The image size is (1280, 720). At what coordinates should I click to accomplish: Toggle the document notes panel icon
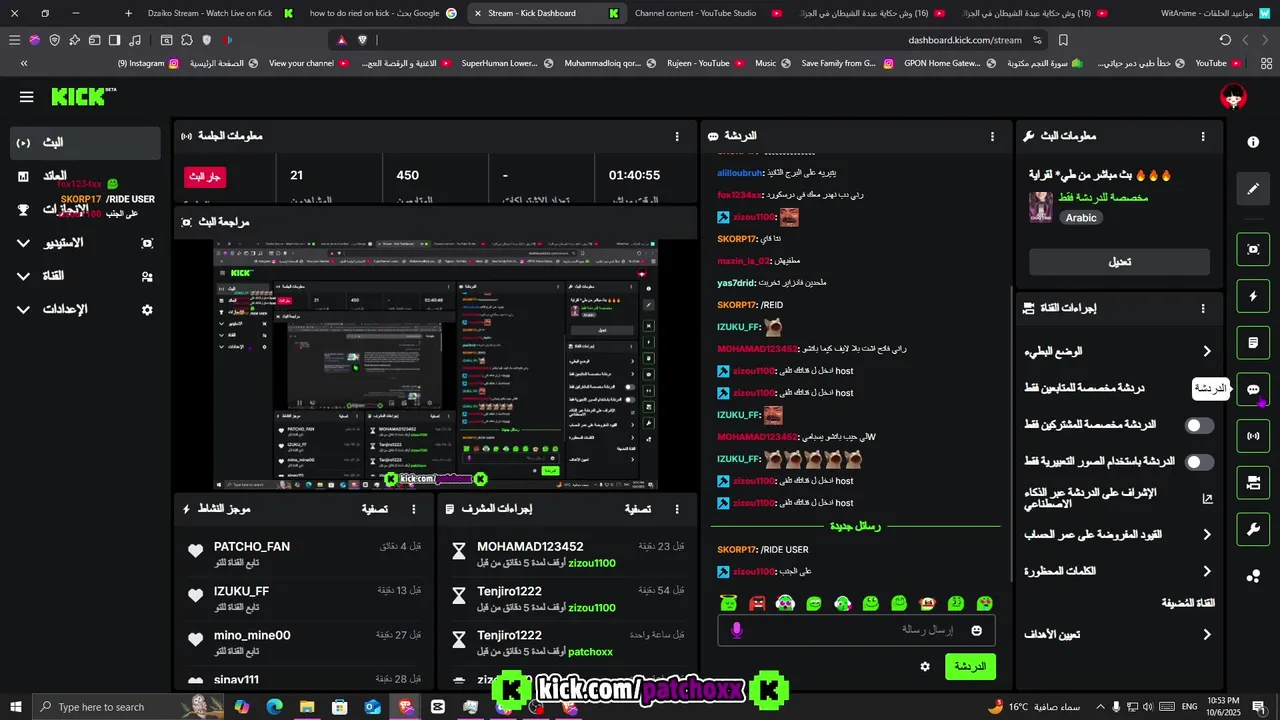(x=1253, y=343)
